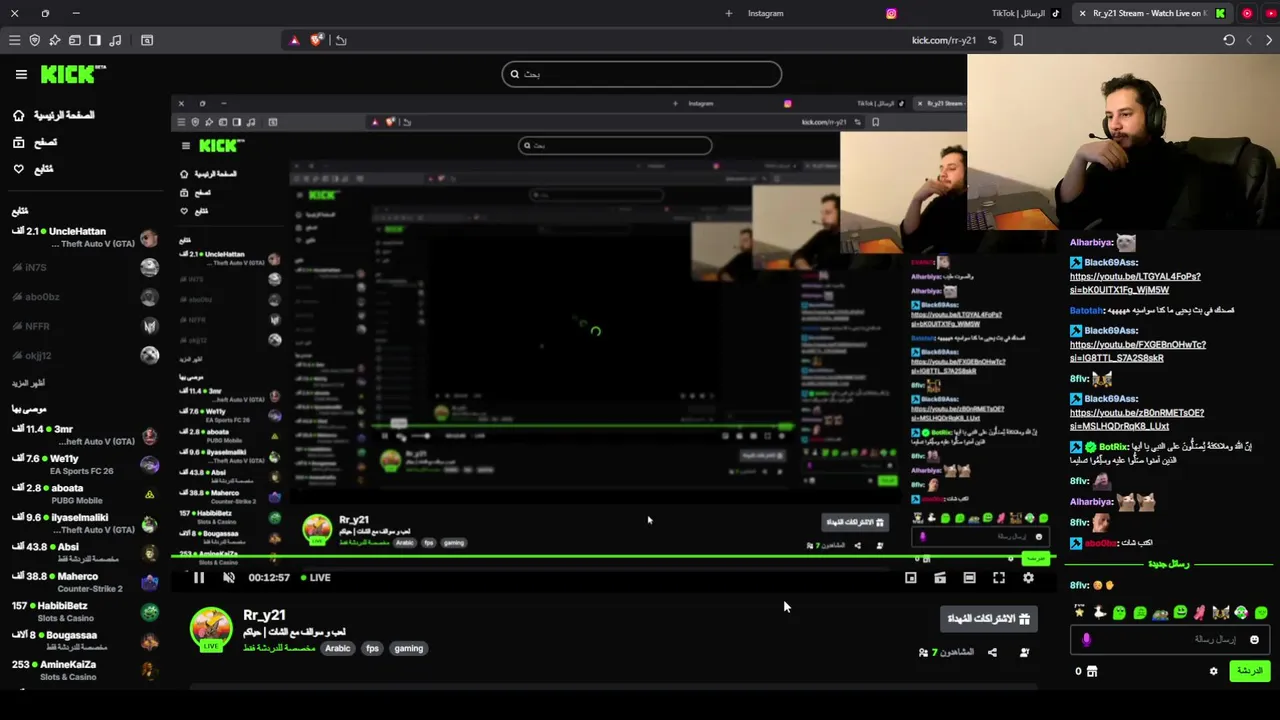Open the shop icon beside the 0 counter
This screenshot has height=720, width=1280.
(1092, 671)
